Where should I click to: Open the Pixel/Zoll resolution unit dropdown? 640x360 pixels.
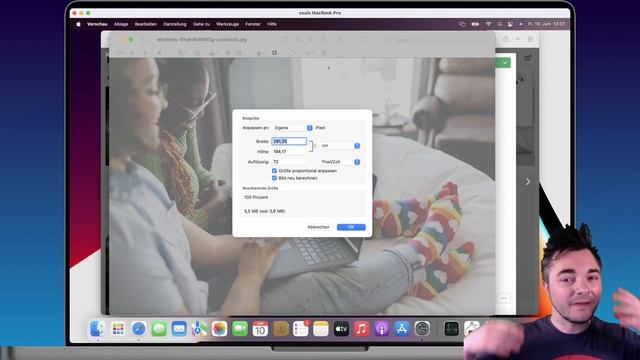tap(340, 162)
